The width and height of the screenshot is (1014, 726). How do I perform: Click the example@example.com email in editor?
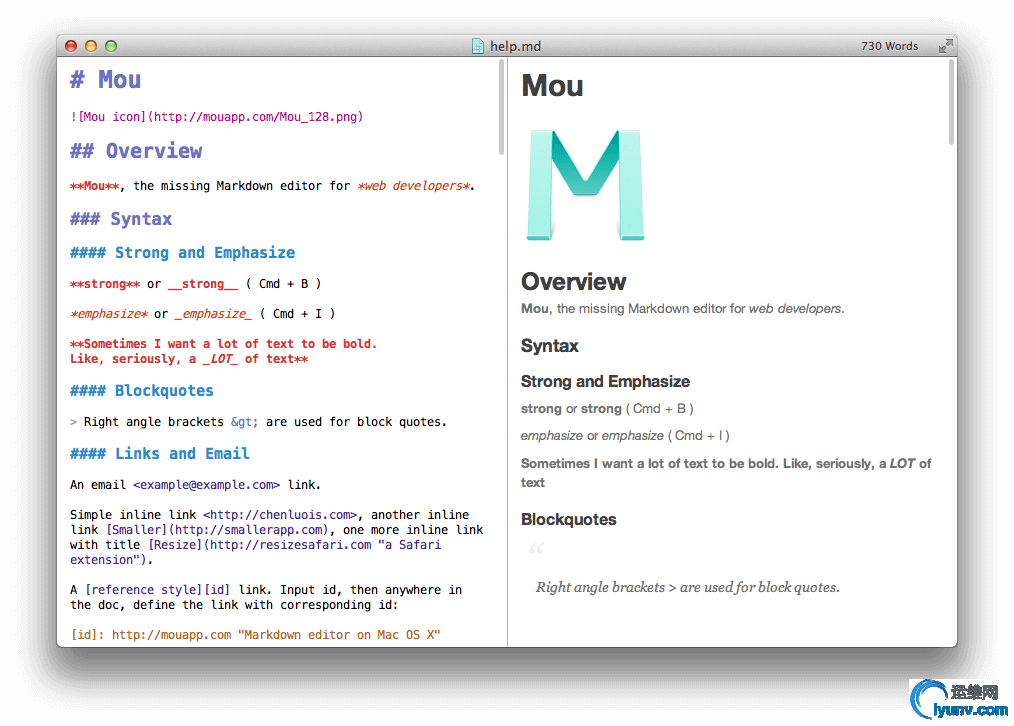tap(206, 485)
